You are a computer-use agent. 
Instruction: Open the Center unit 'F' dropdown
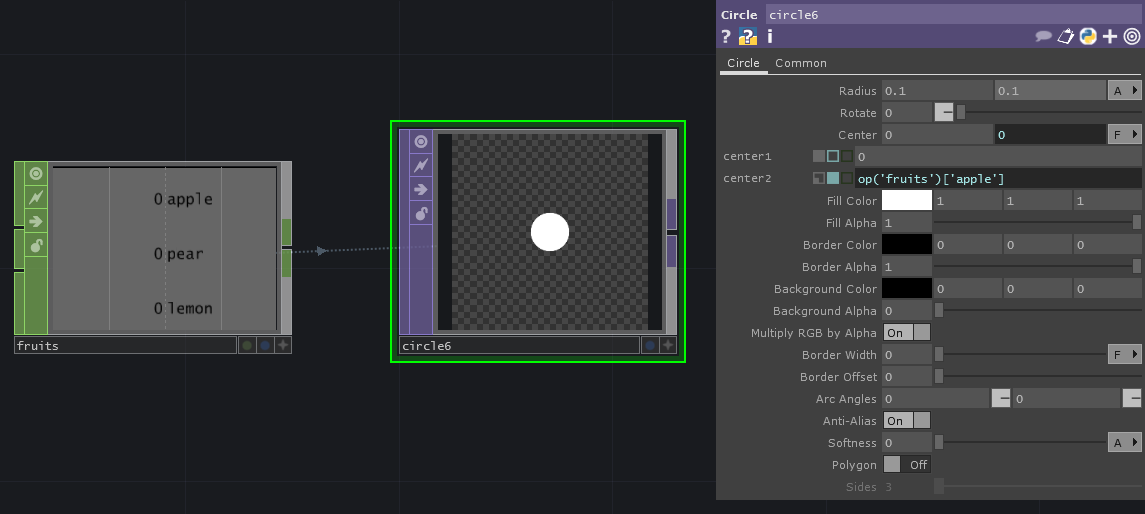pos(1125,135)
